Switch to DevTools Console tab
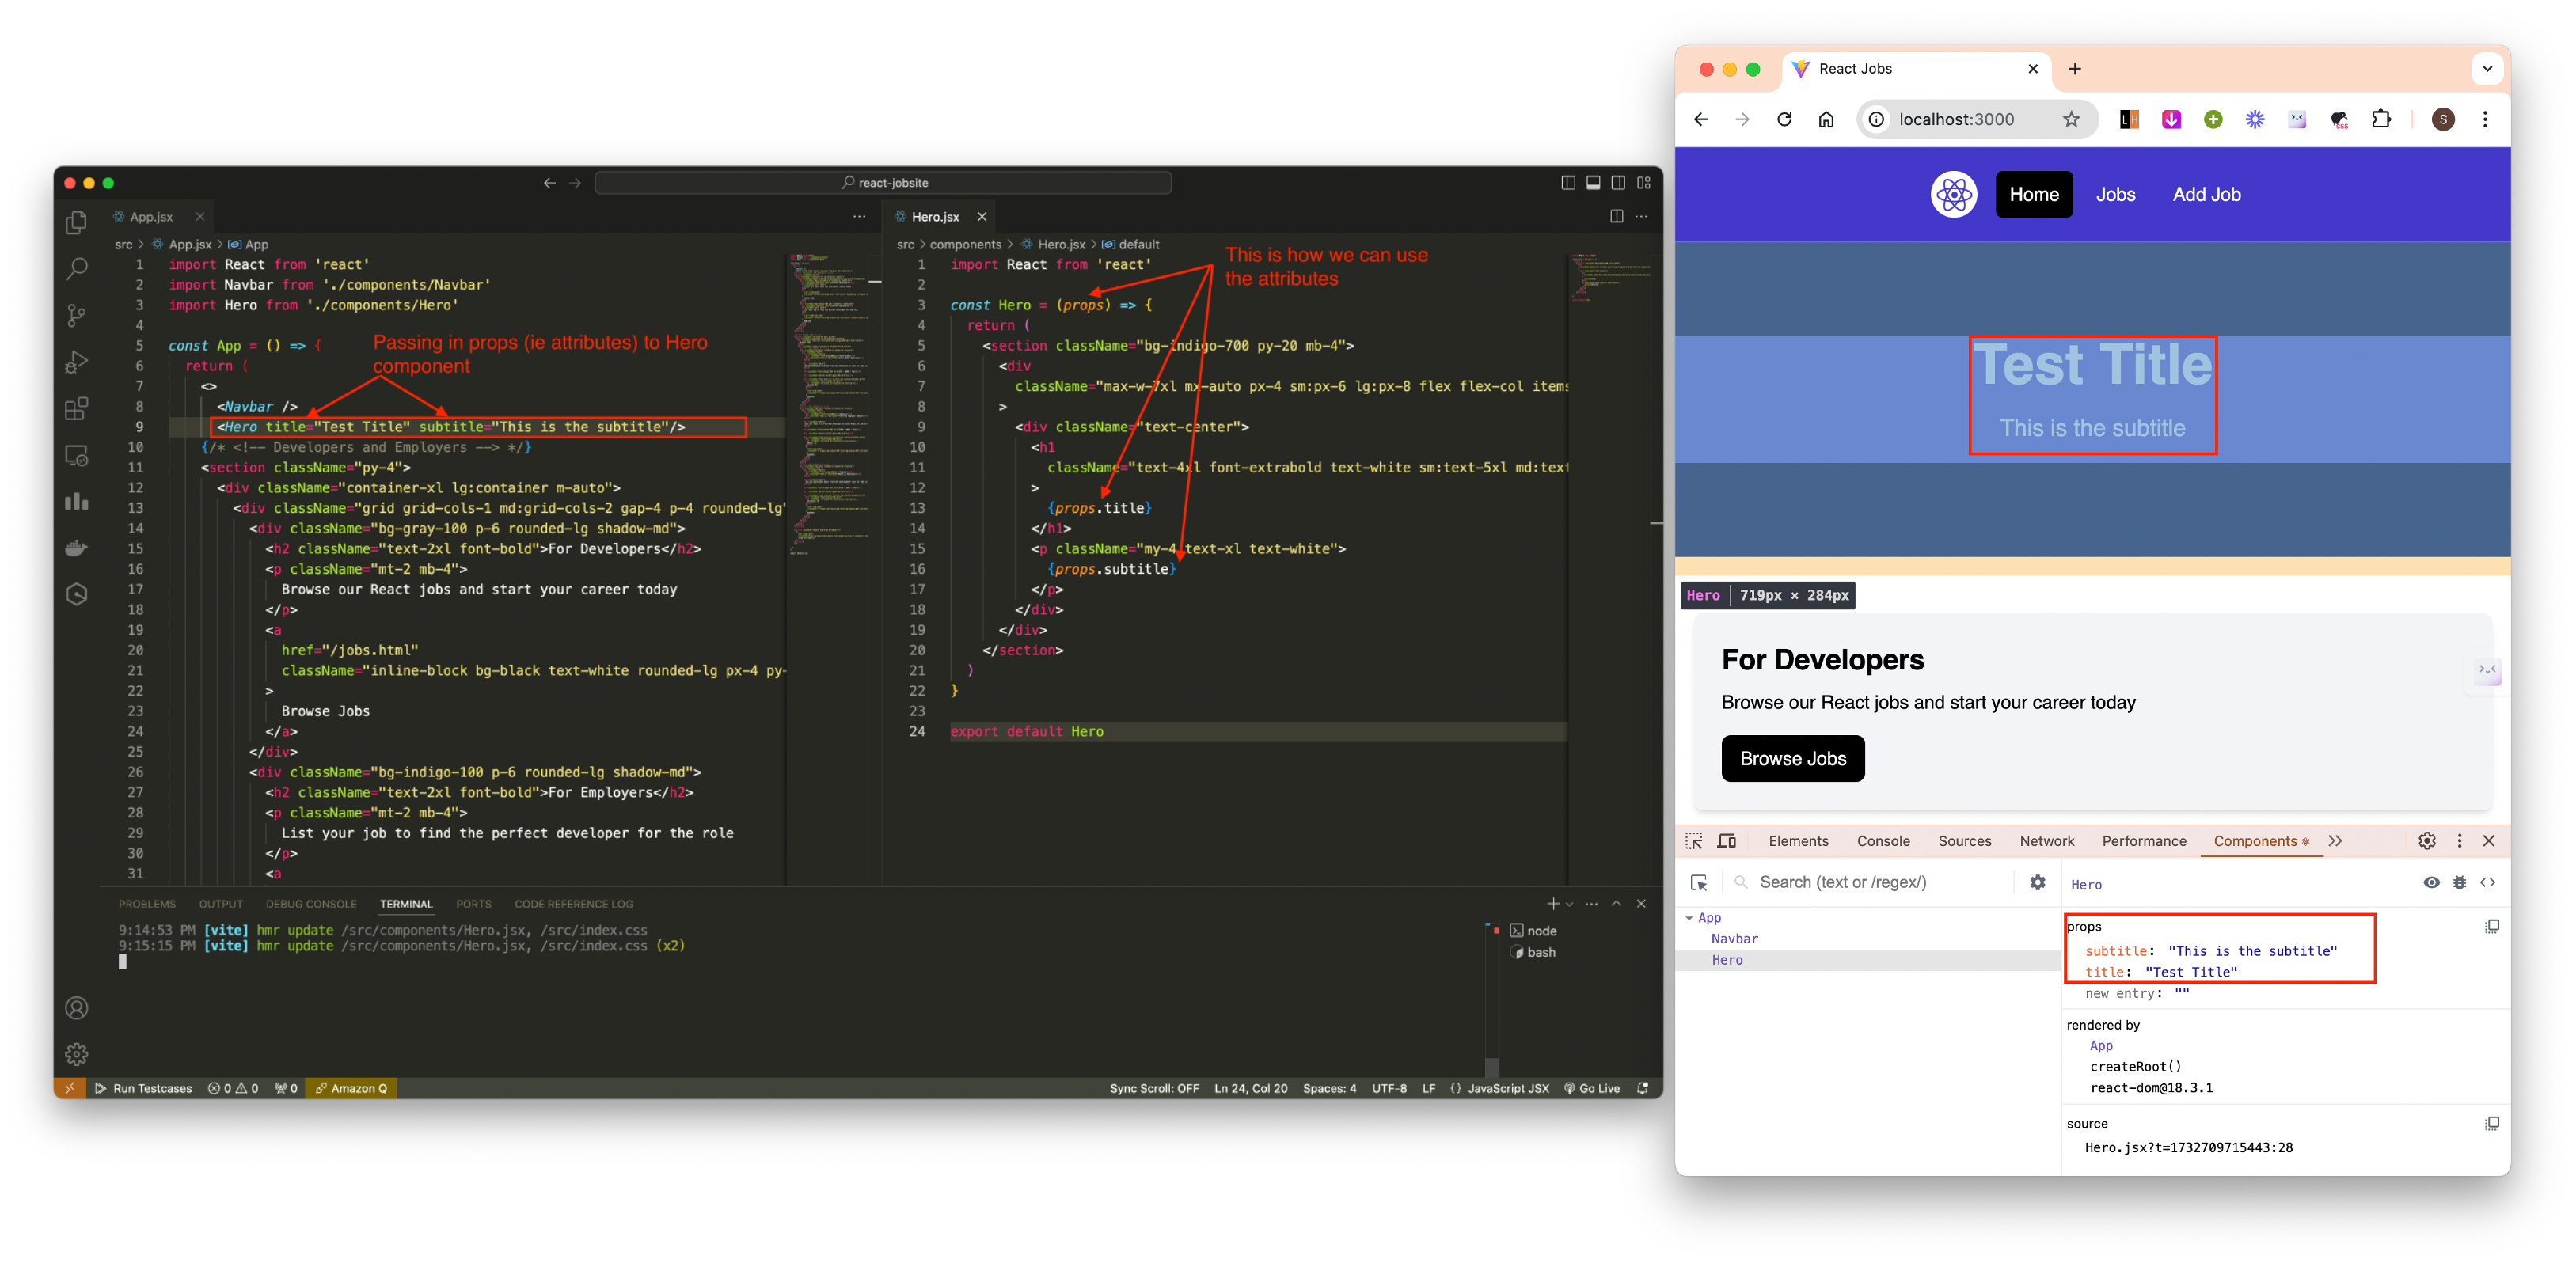Image resolution: width=2576 pixels, height=1263 pixels. (1883, 841)
